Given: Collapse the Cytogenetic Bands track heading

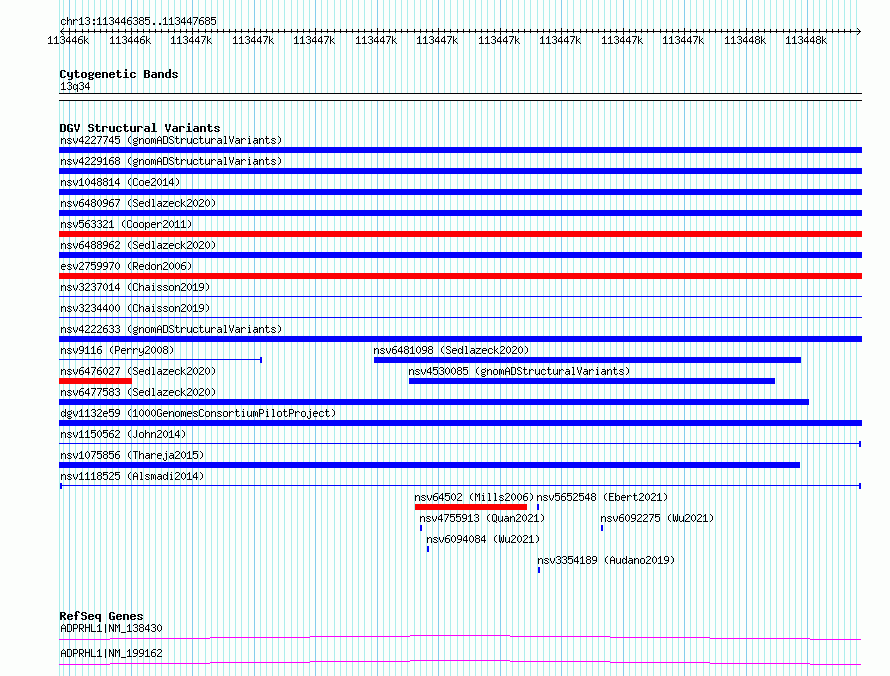Looking at the screenshot, I should tap(118, 74).
